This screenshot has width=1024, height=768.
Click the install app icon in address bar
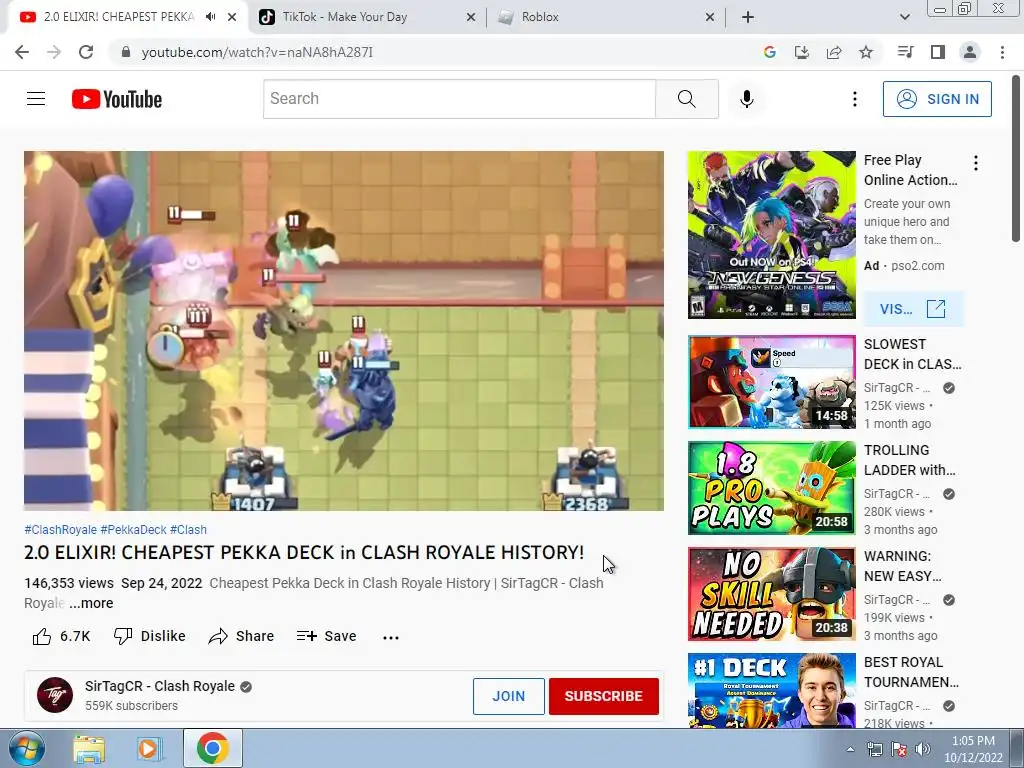pyautogui.click(x=801, y=52)
